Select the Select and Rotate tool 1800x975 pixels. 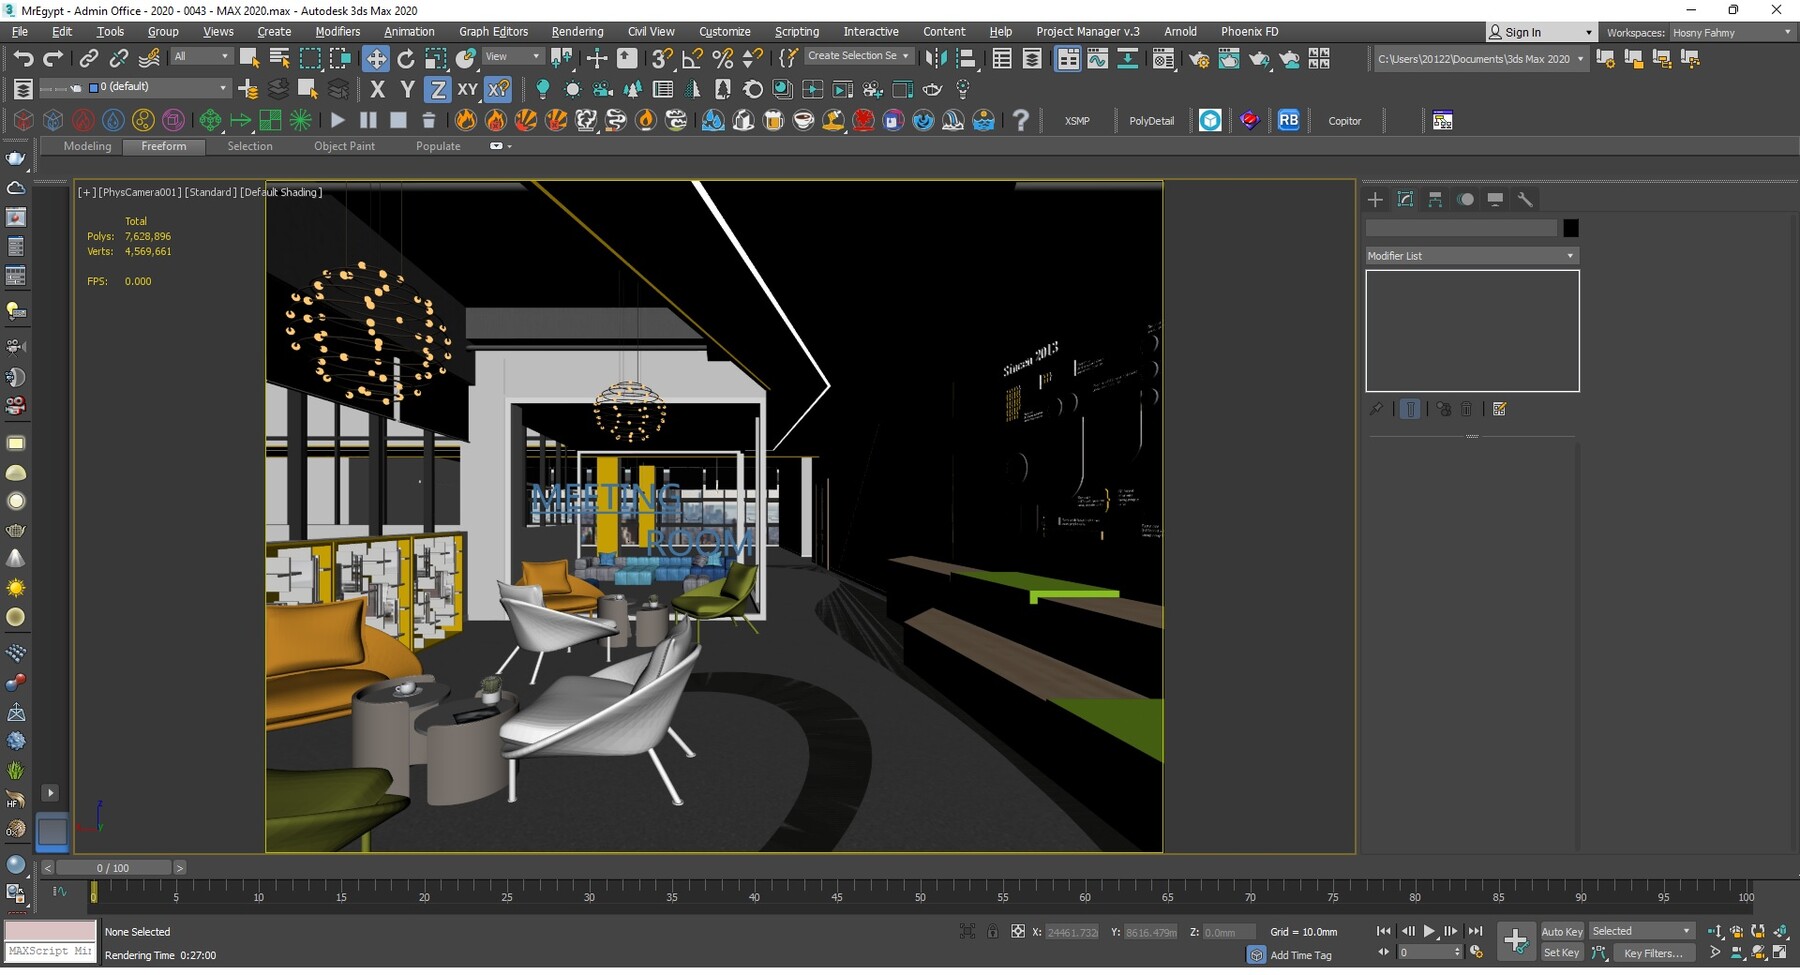pyautogui.click(x=406, y=58)
